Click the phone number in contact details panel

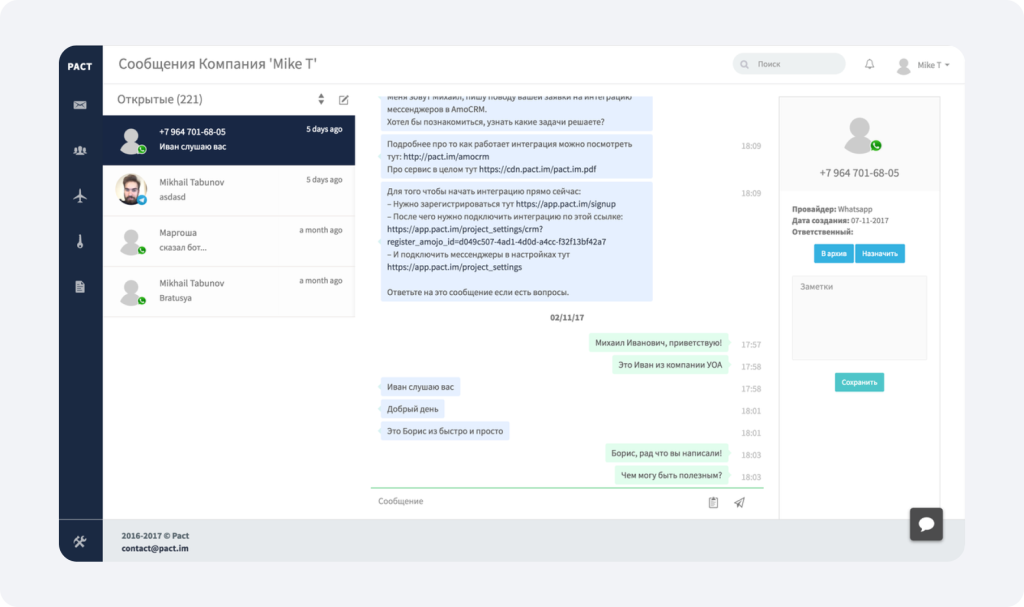pos(859,173)
